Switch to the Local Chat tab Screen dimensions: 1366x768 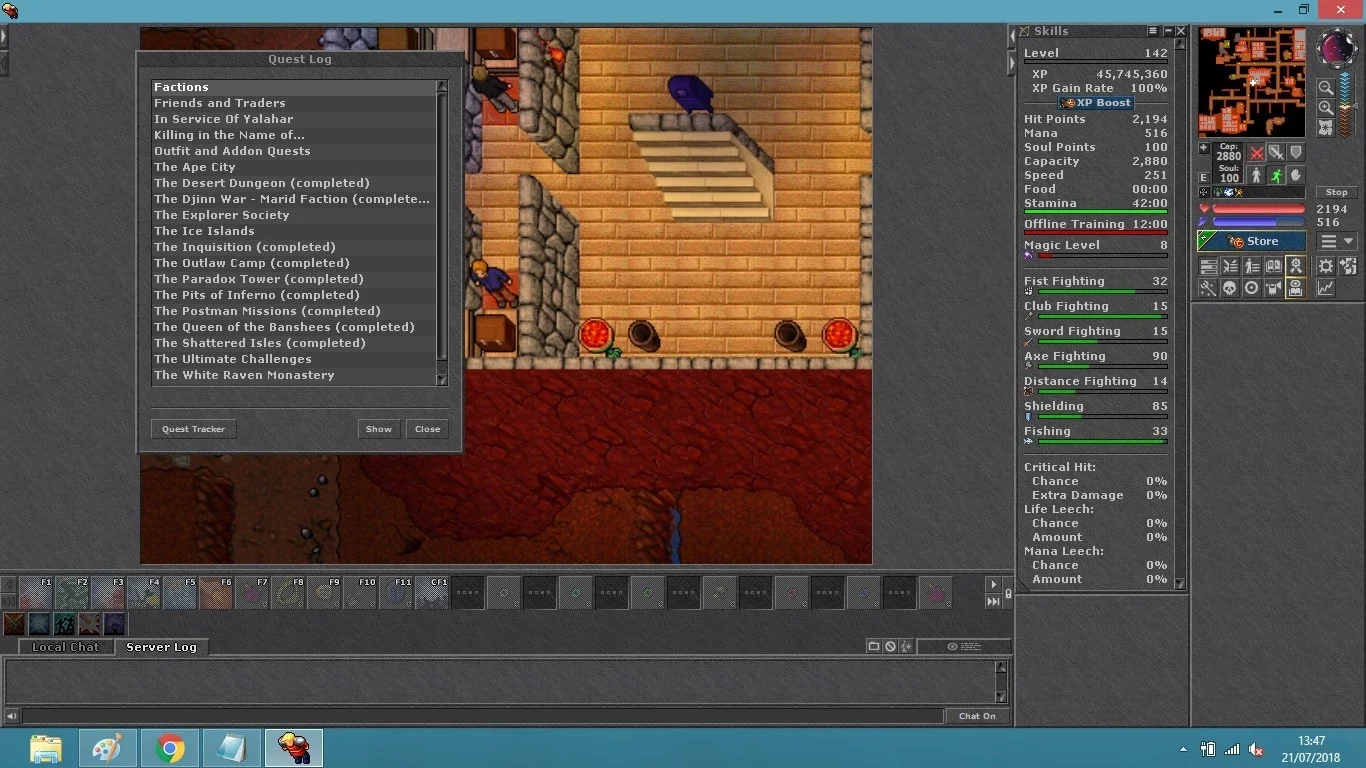(x=65, y=647)
